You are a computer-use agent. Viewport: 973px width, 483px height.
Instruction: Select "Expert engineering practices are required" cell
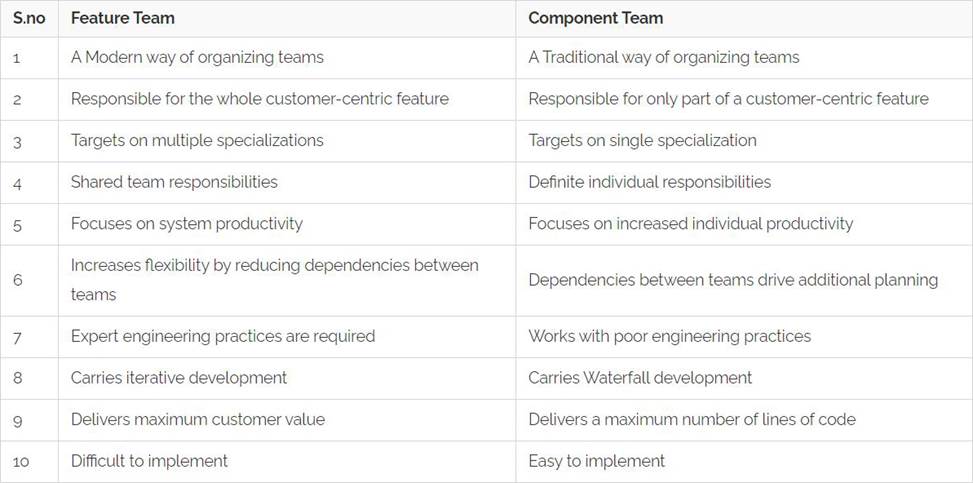(223, 336)
